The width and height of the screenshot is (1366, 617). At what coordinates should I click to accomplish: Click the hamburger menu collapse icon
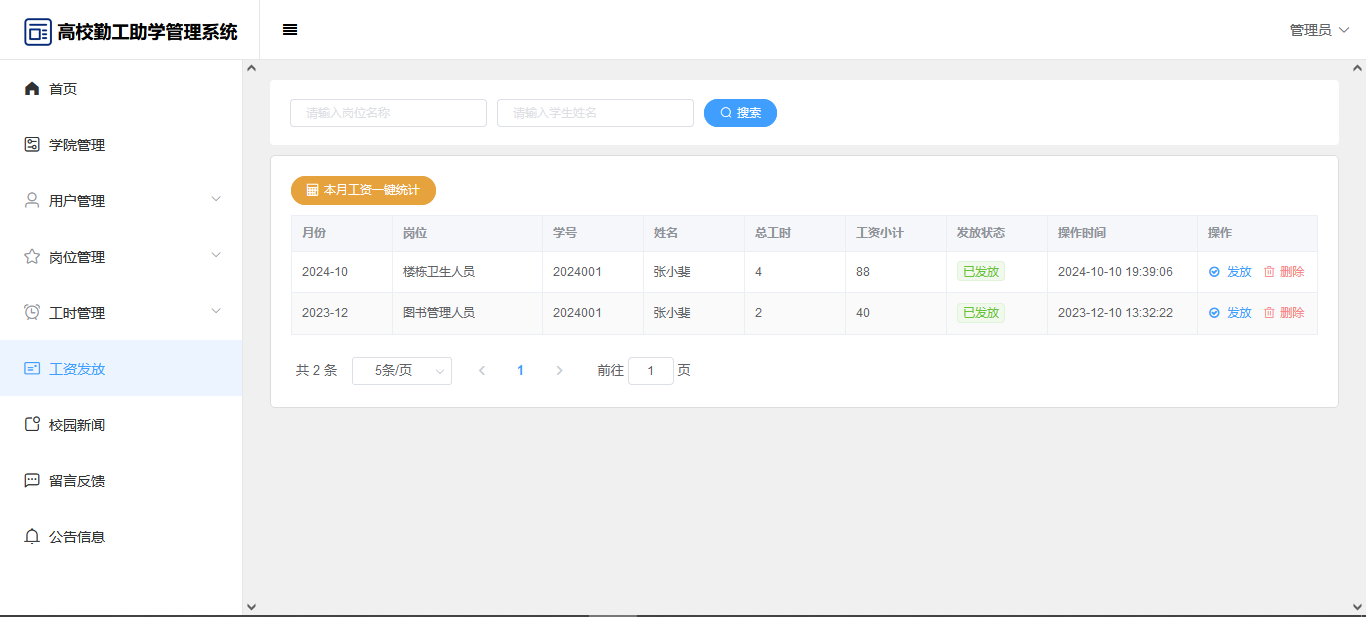click(290, 30)
